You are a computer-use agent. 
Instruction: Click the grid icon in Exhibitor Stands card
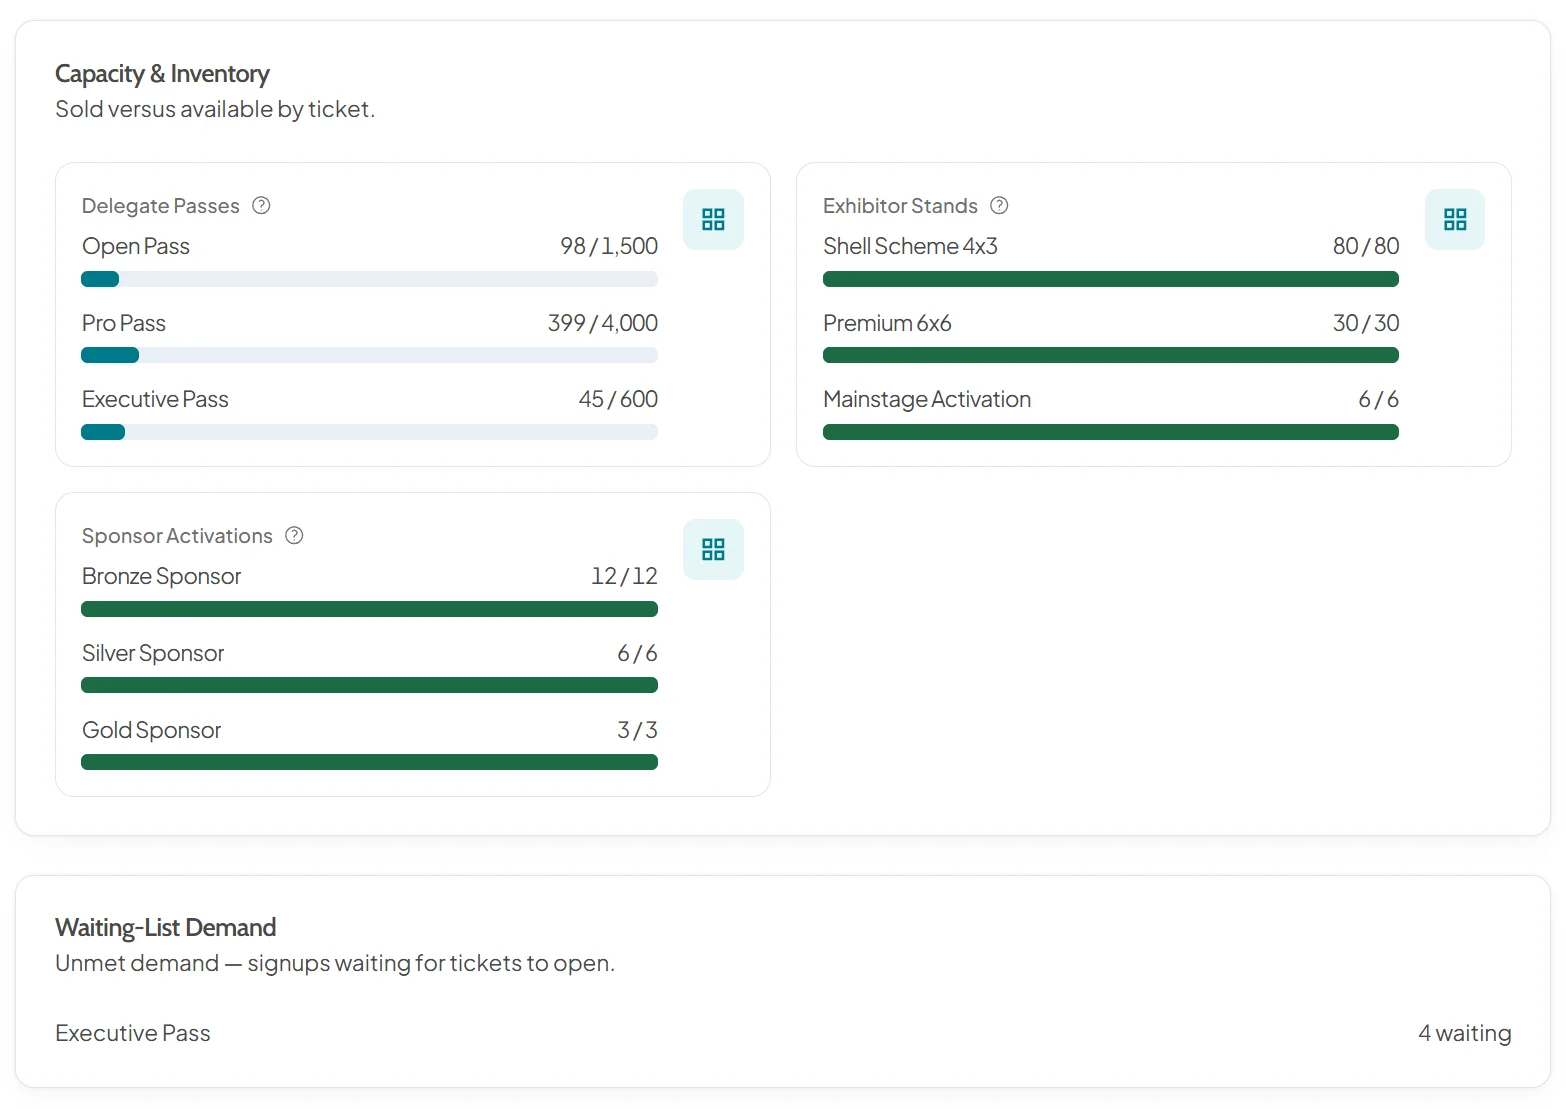(1455, 219)
